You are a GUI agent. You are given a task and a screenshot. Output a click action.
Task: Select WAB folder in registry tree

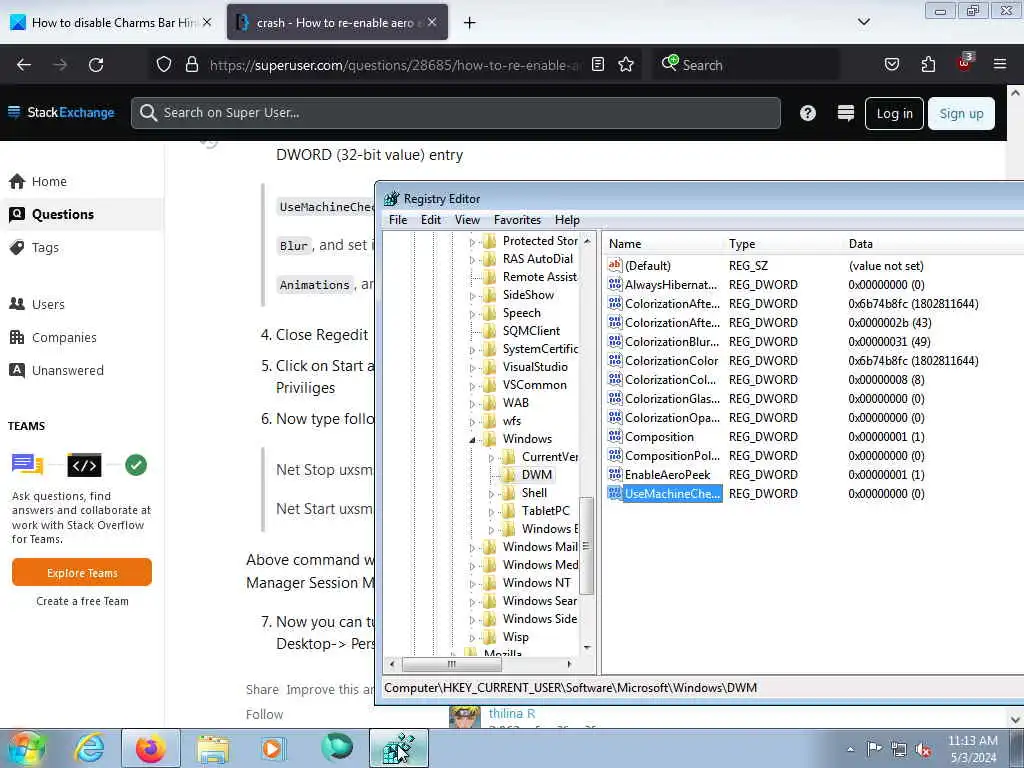pyautogui.click(x=515, y=403)
